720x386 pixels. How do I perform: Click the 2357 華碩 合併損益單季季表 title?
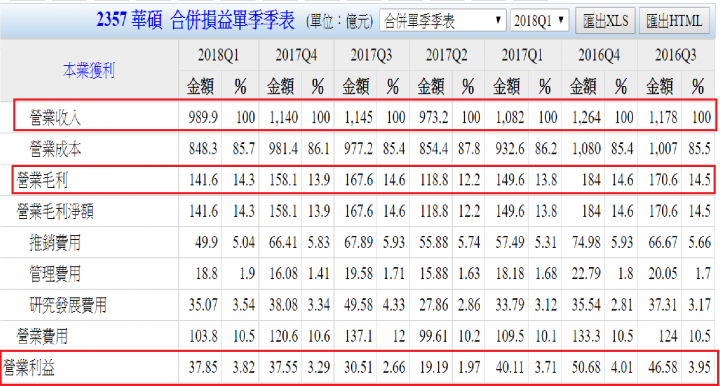[195, 21]
